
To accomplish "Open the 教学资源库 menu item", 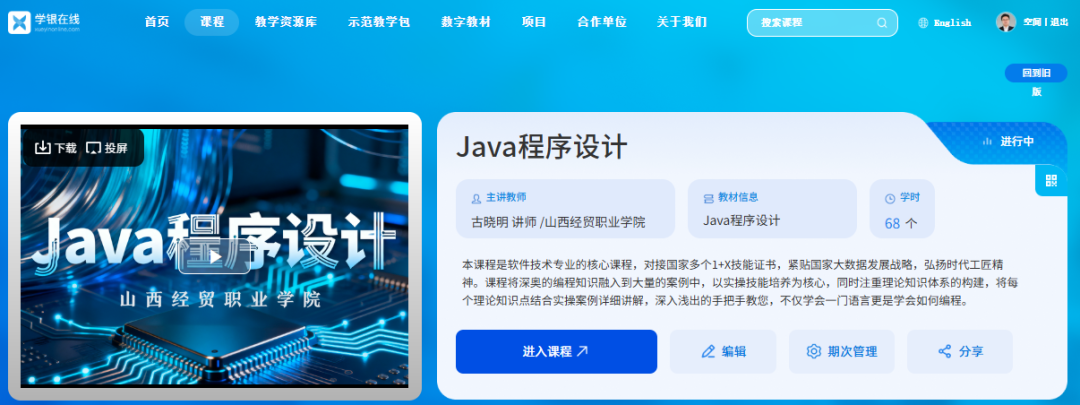I will click(286, 22).
